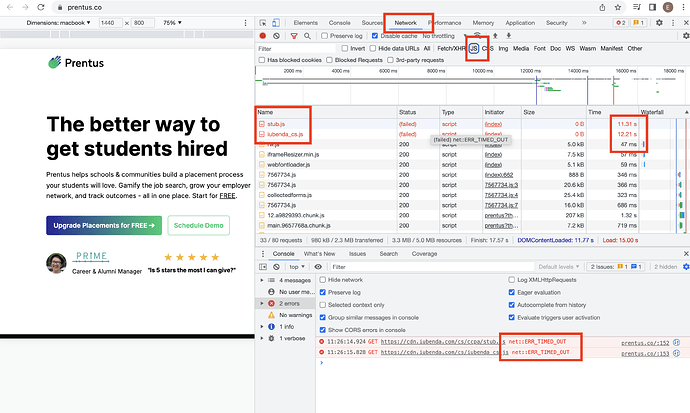Switch to the Coverage drawer tab

pos(424,254)
